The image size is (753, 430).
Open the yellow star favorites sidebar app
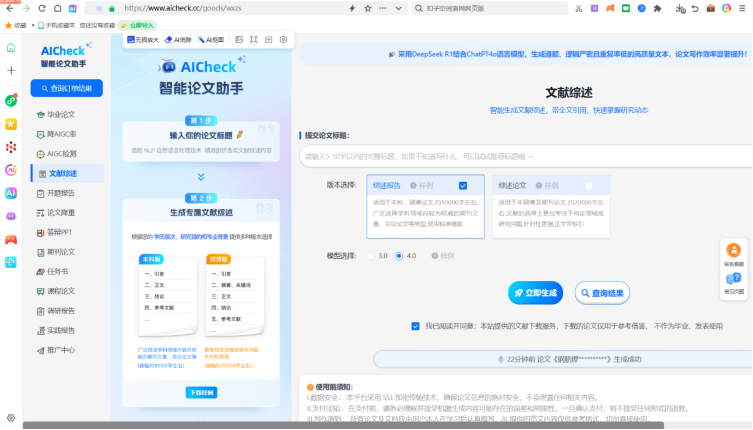tap(11, 124)
